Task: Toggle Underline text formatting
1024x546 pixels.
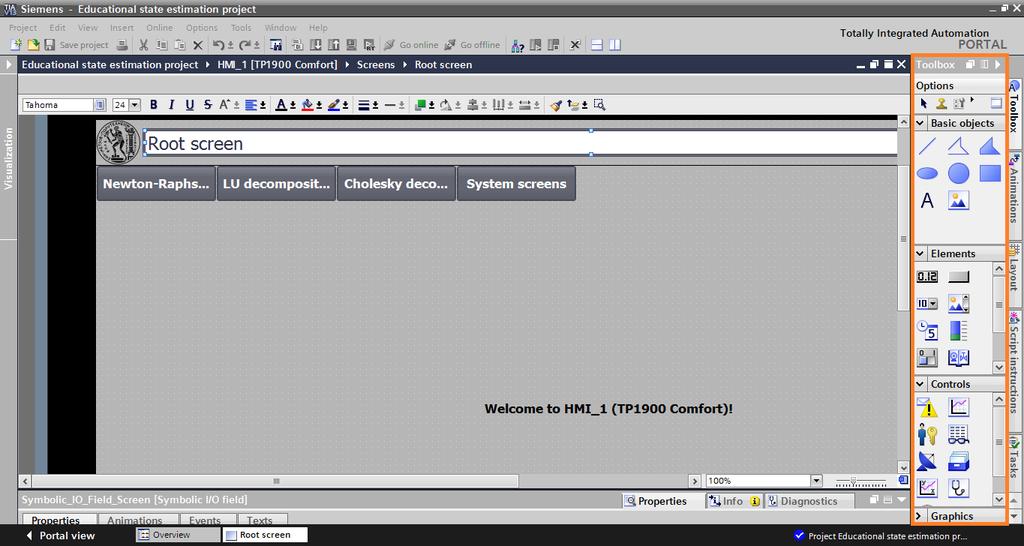Action: [189, 104]
